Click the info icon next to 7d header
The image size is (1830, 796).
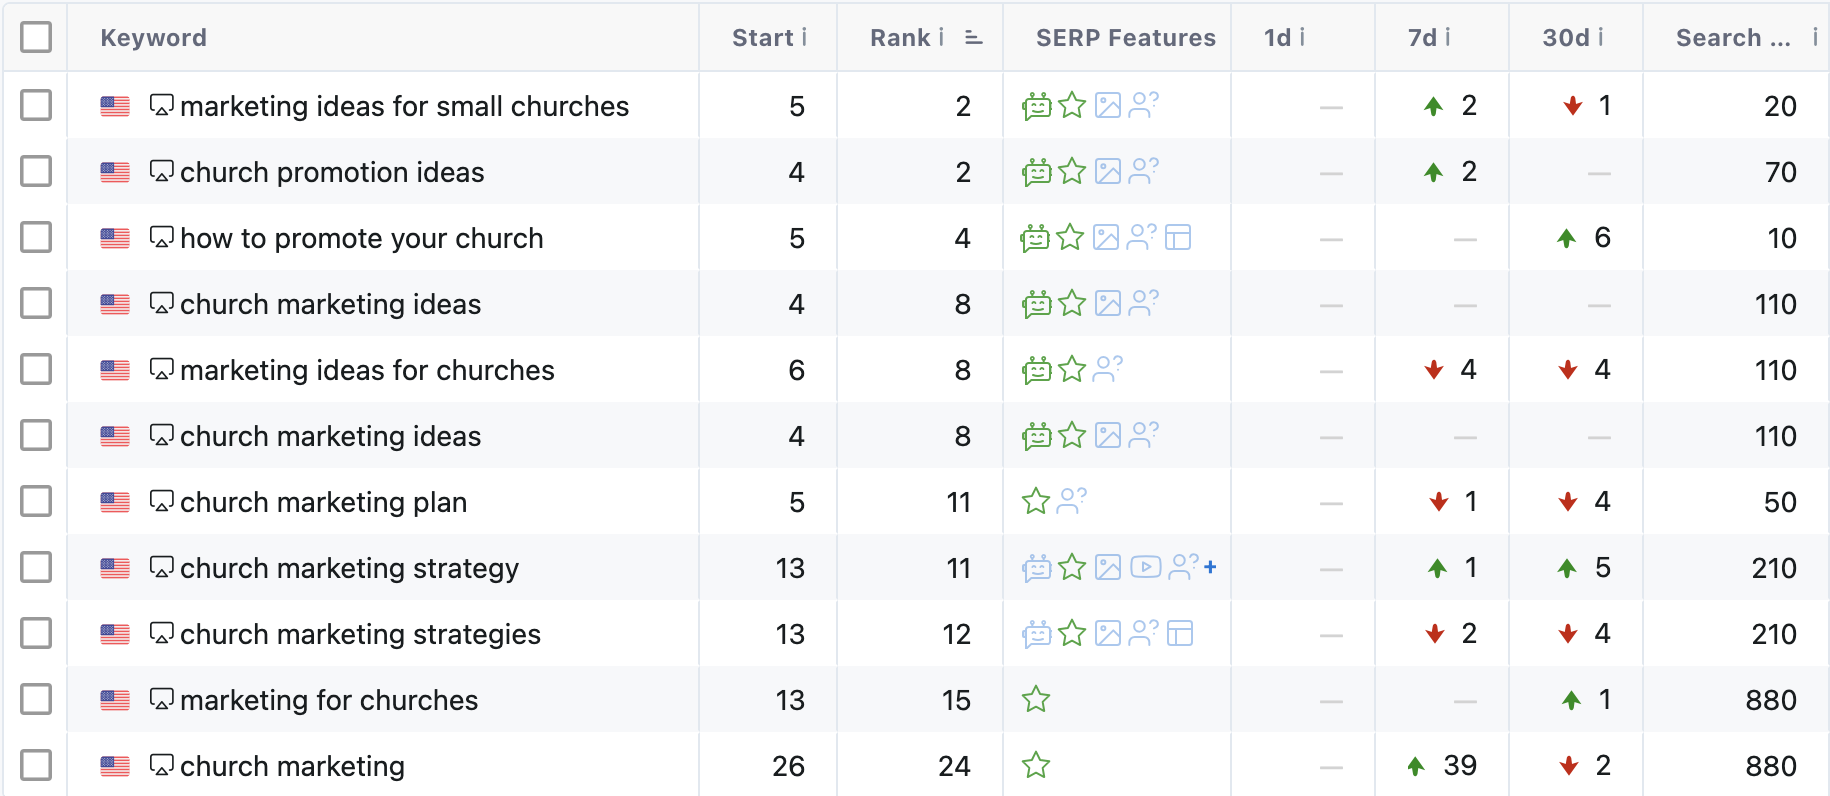[x=1447, y=37]
